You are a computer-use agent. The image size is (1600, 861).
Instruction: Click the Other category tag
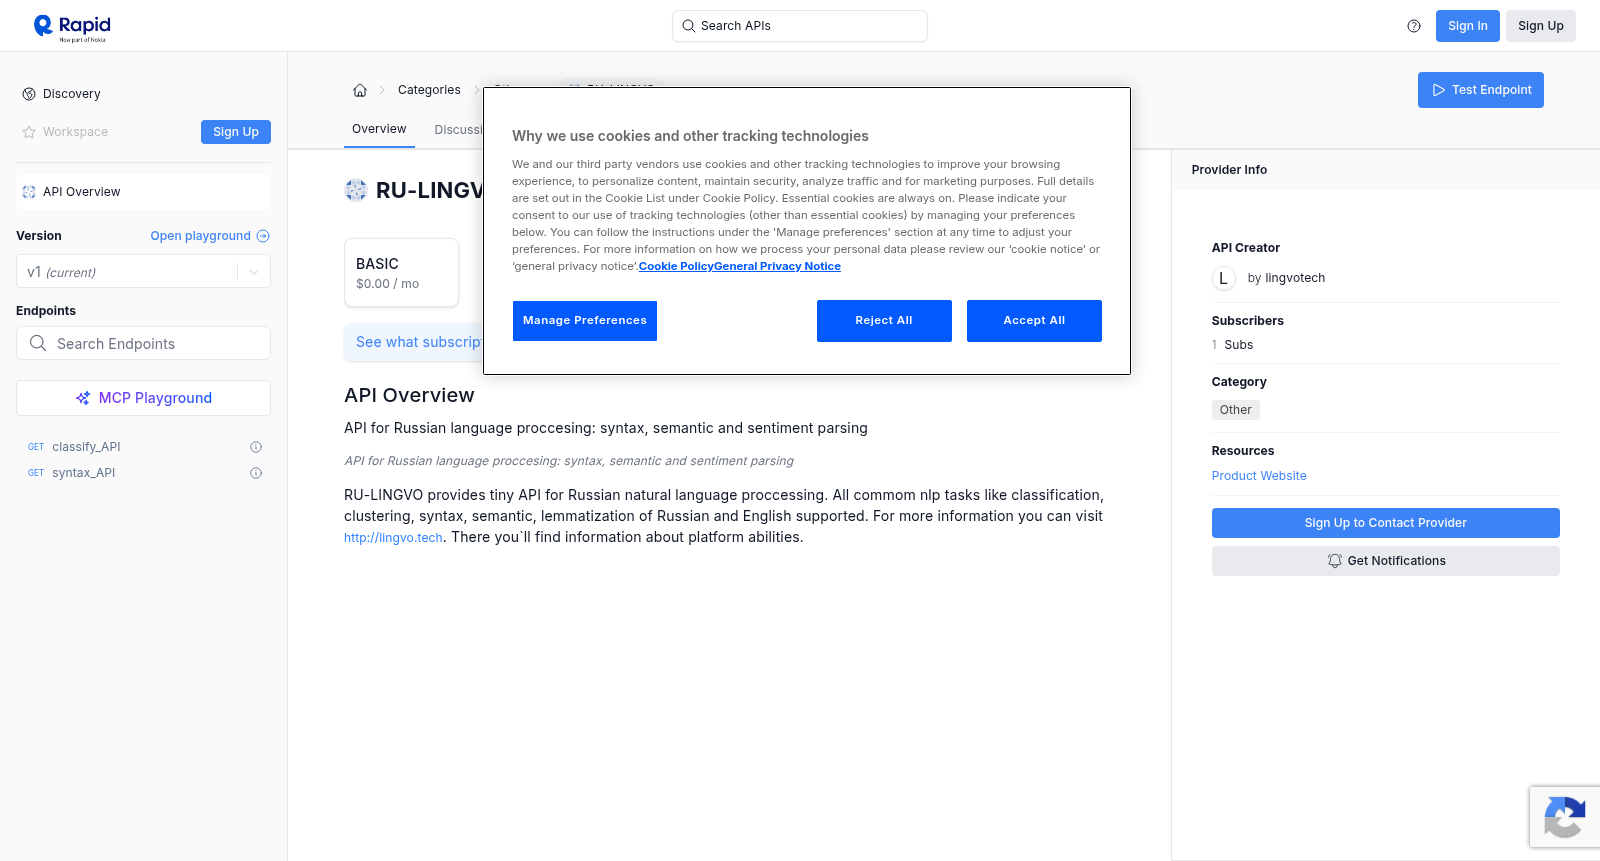[x=1235, y=410]
